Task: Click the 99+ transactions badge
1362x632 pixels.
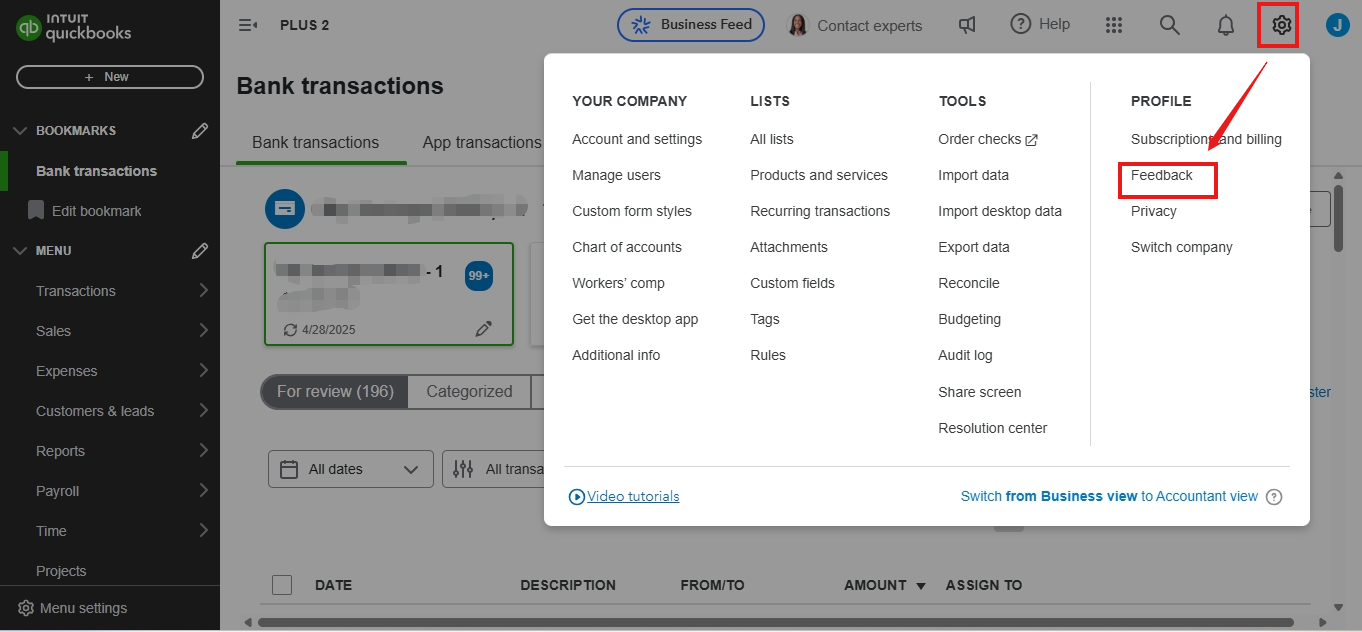Action: tap(479, 276)
